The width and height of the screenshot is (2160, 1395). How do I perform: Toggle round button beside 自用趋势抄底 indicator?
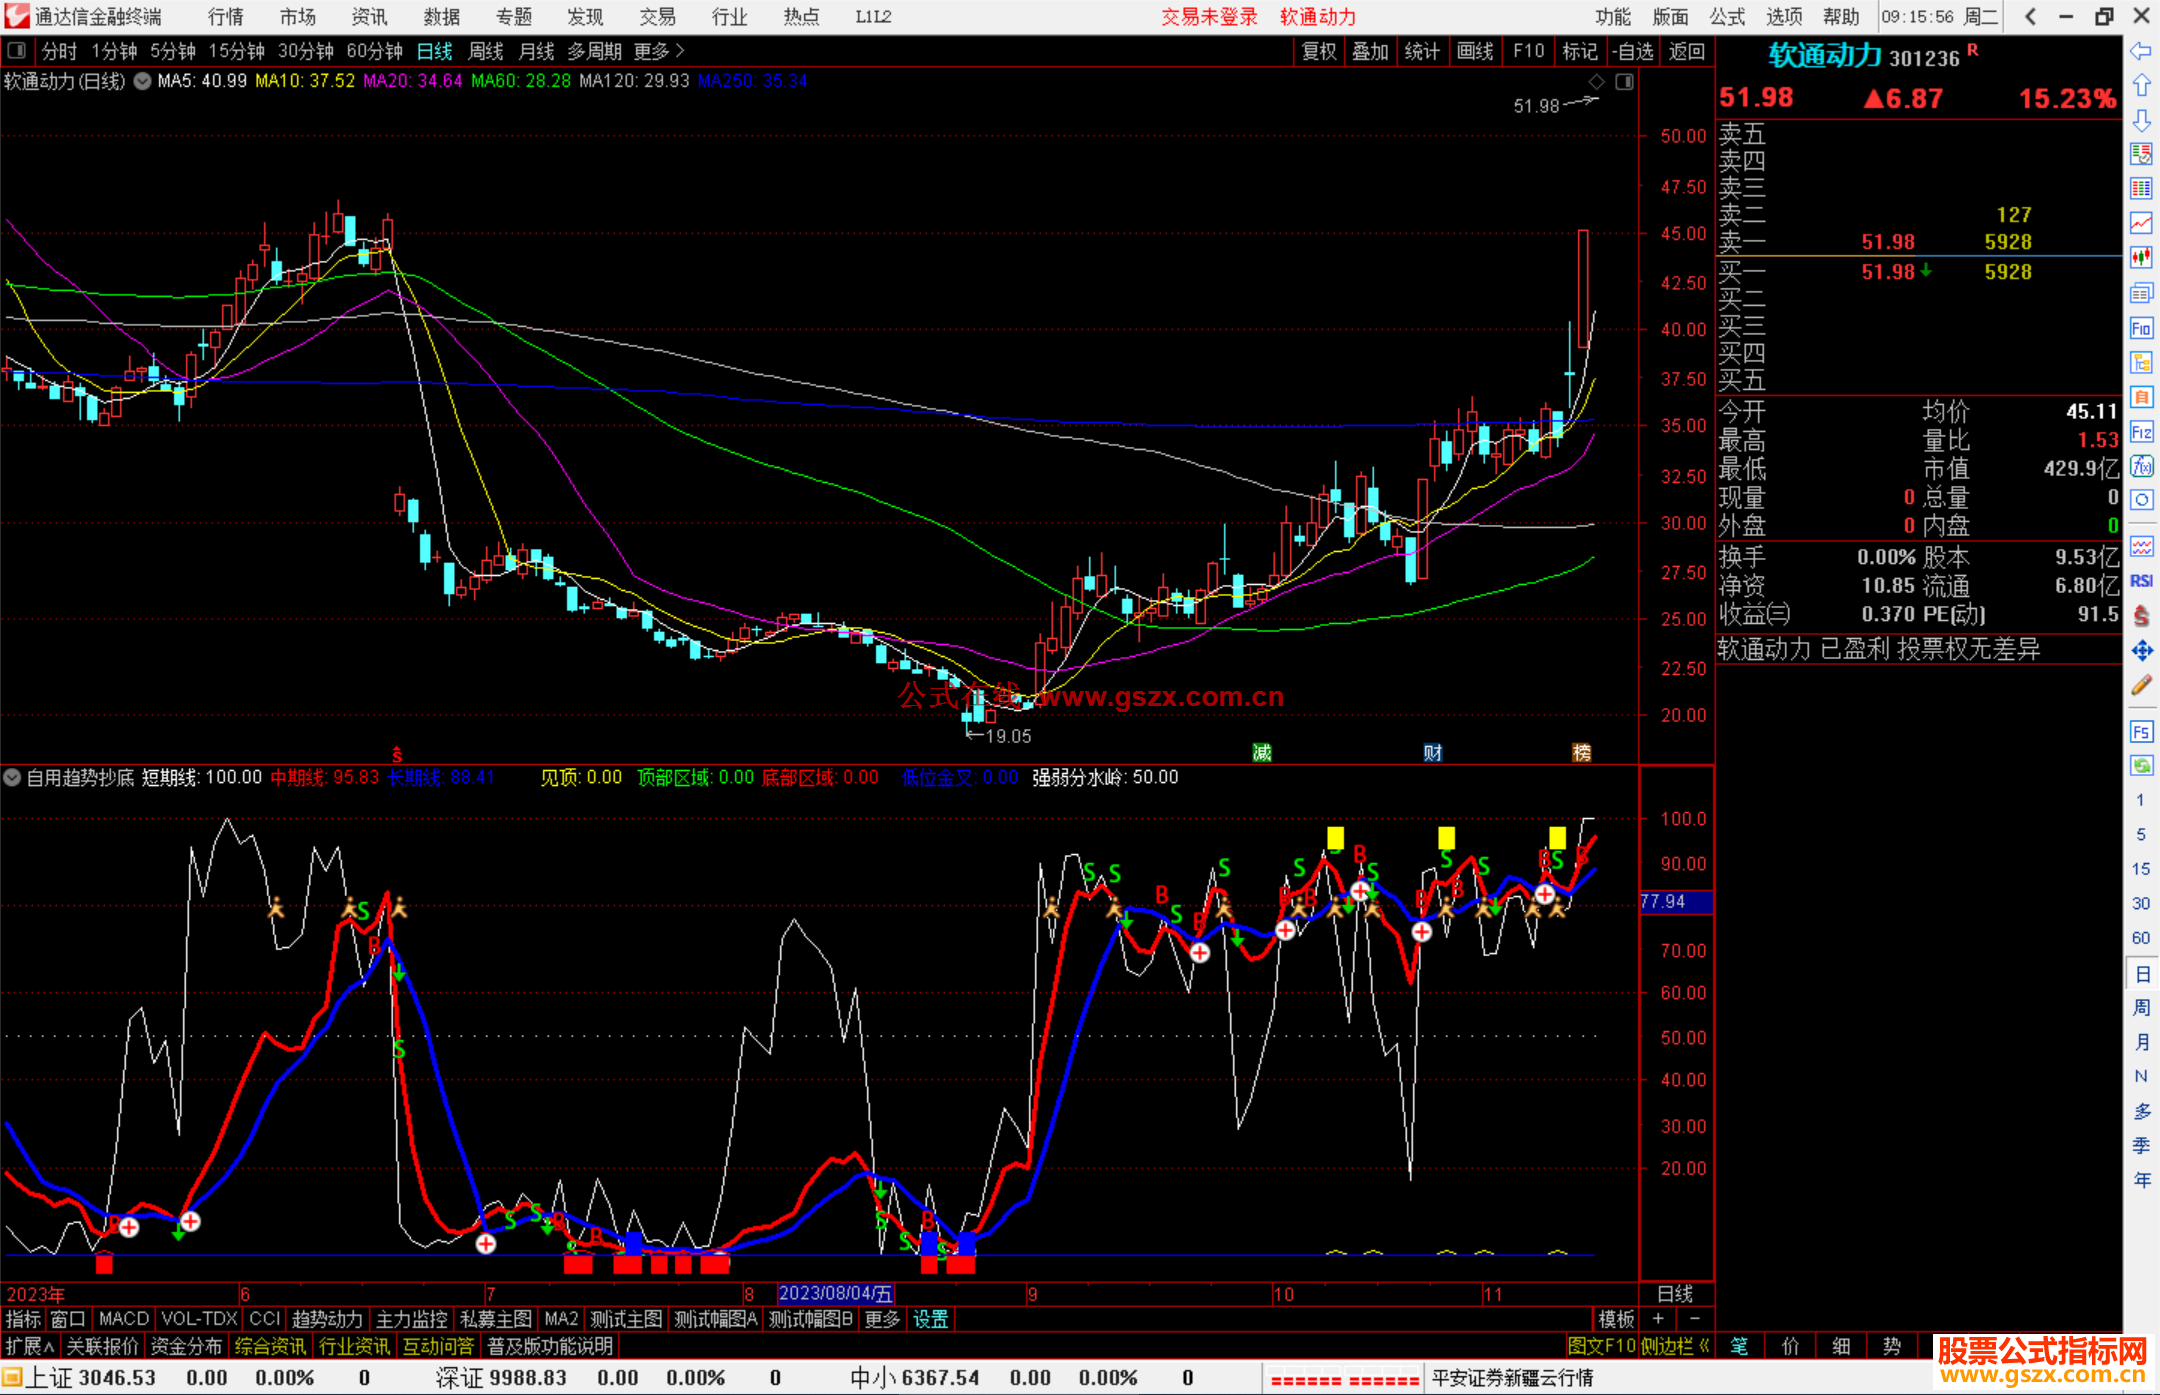coord(12,777)
